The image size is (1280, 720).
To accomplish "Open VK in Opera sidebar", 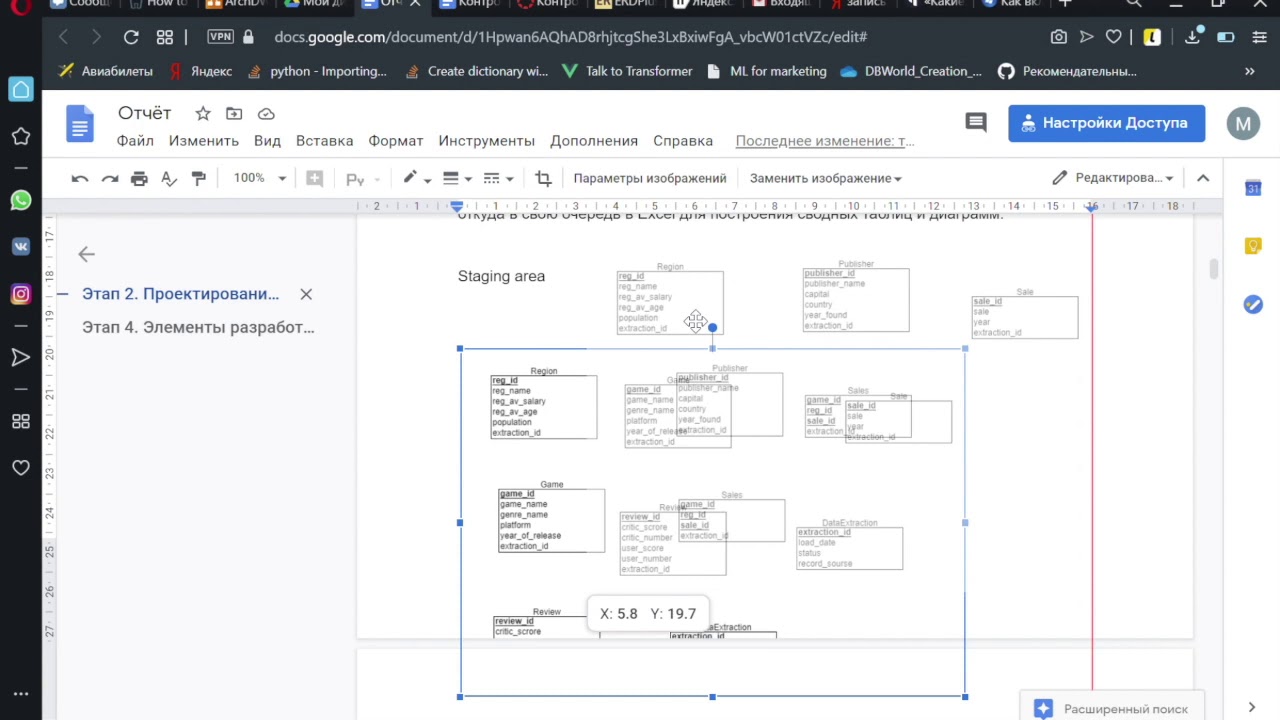I will 21,247.
